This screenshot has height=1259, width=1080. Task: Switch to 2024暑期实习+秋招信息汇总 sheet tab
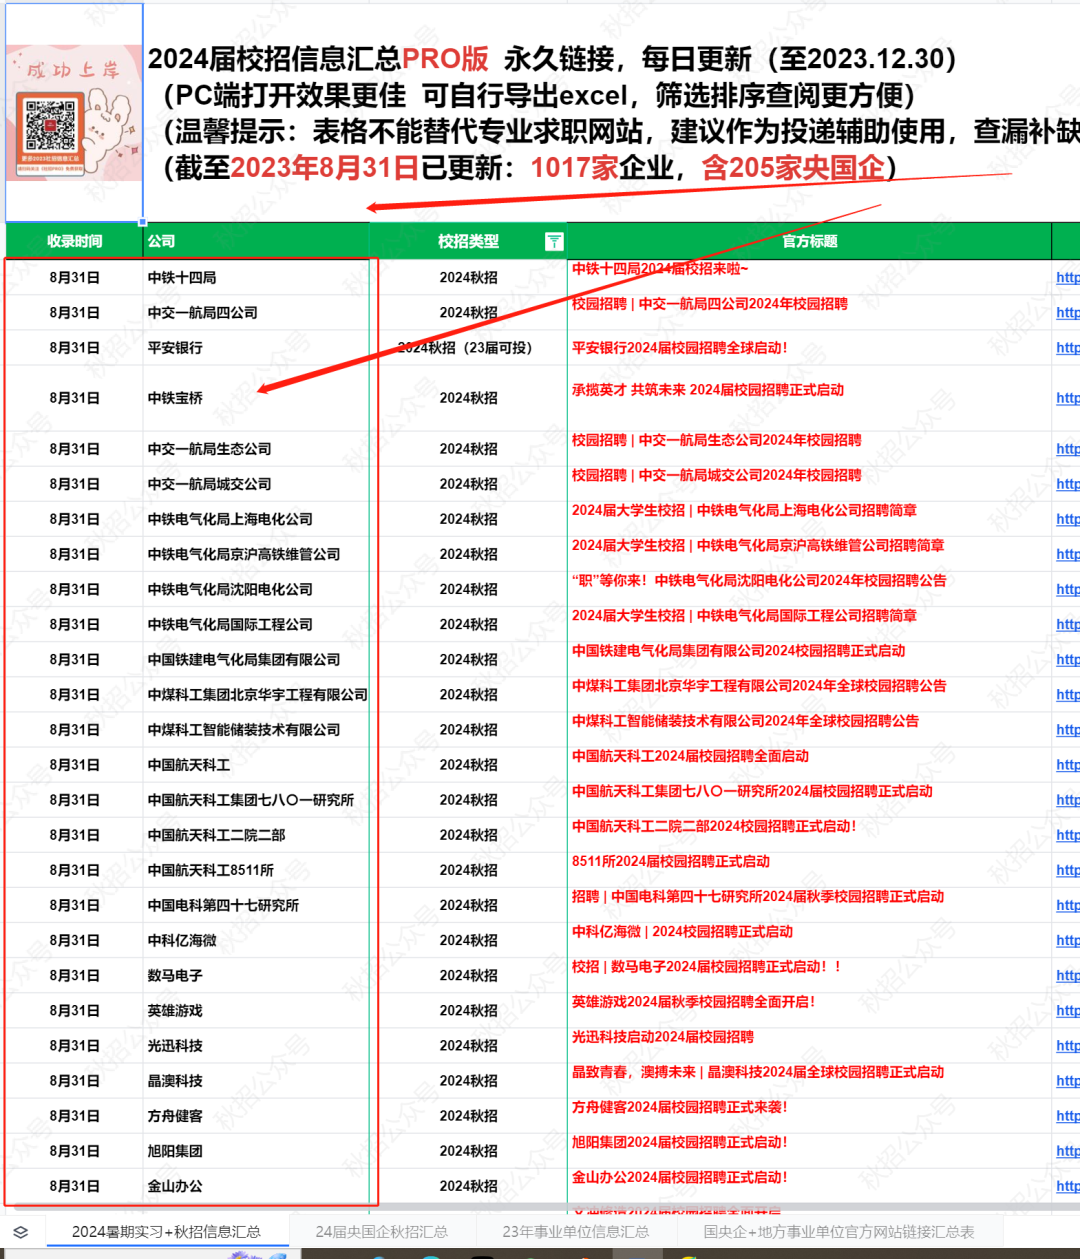166,1232
